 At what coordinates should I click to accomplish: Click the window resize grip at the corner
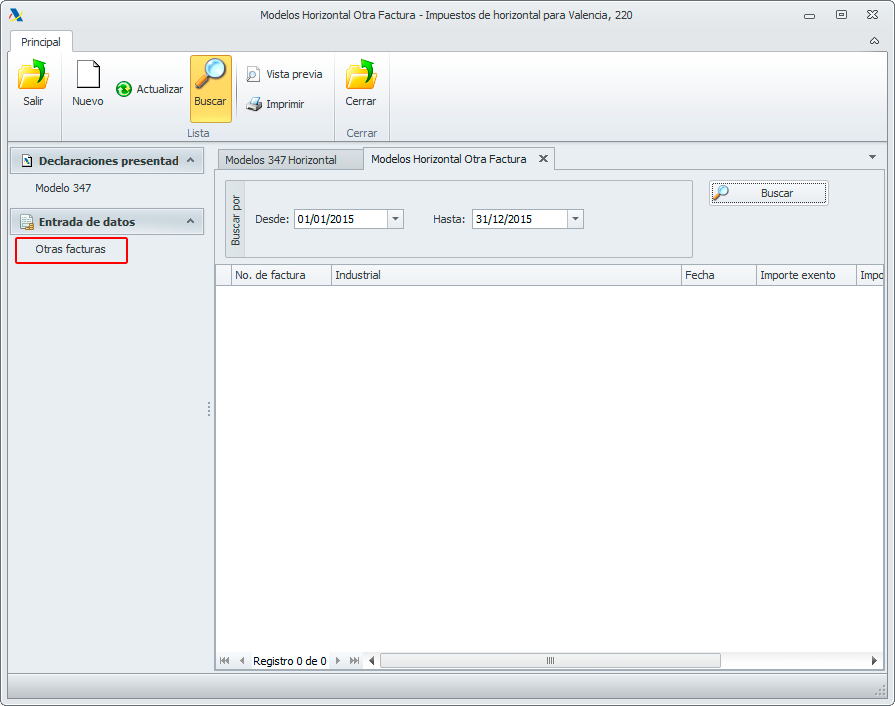click(x=880, y=691)
